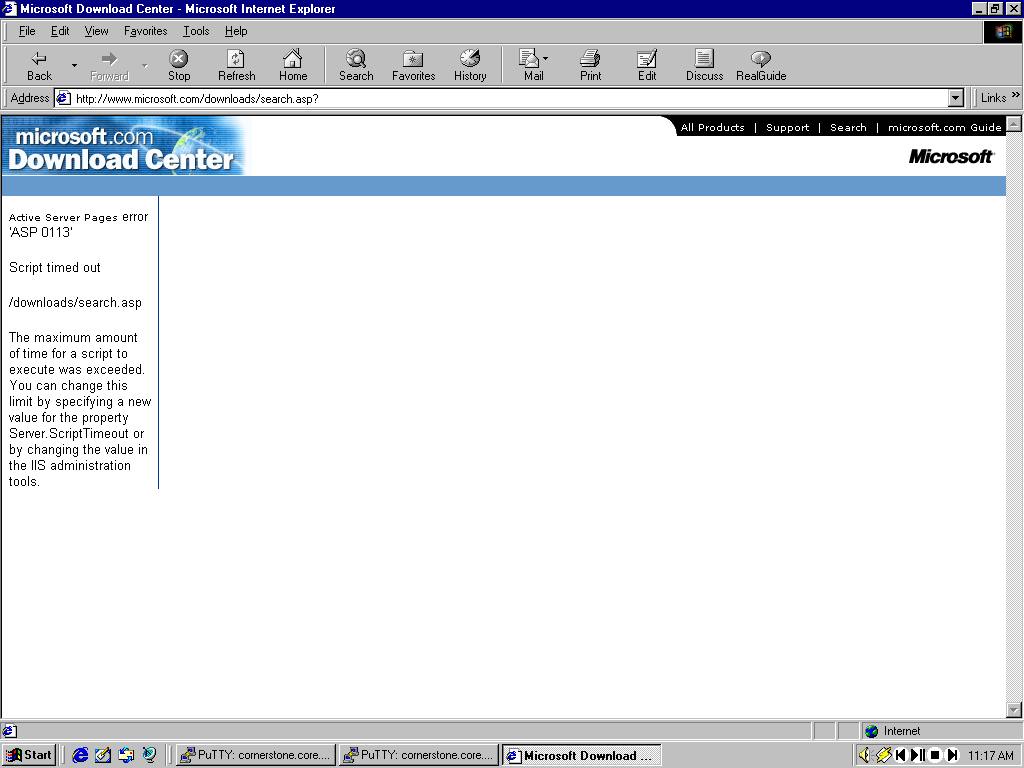The height and width of the screenshot is (768, 1024).
Task: Open the Favorites menu in the menu bar
Action: click(145, 31)
